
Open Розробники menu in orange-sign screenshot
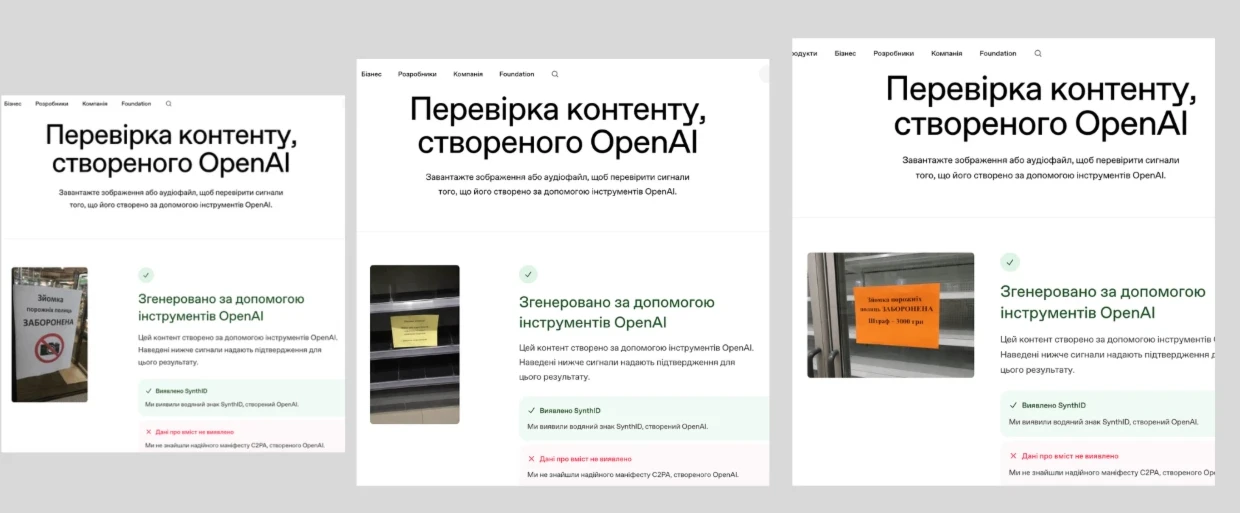point(893,53)
